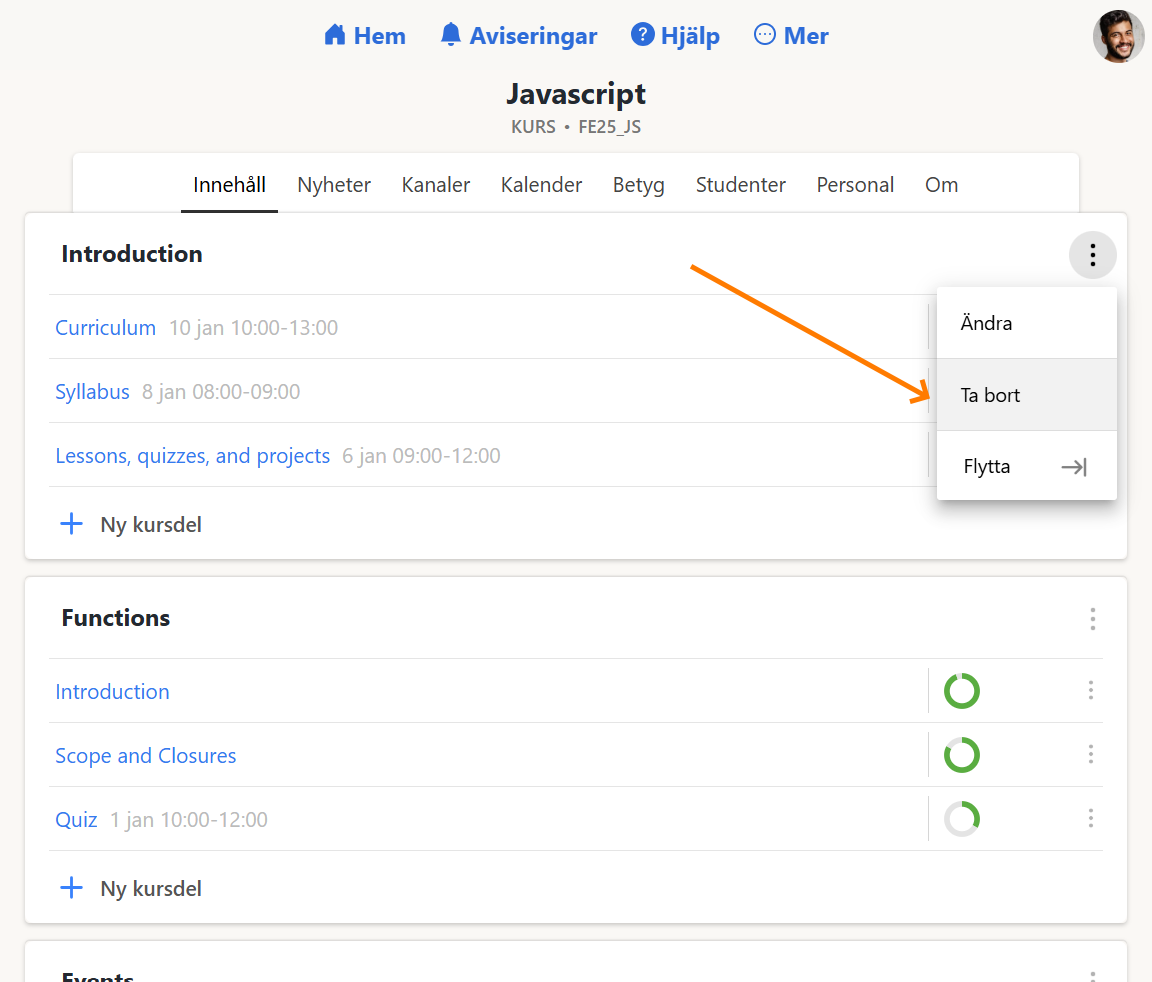Click the user profile avatar
Viewport: 1152px width, 982px height.
1118,37
